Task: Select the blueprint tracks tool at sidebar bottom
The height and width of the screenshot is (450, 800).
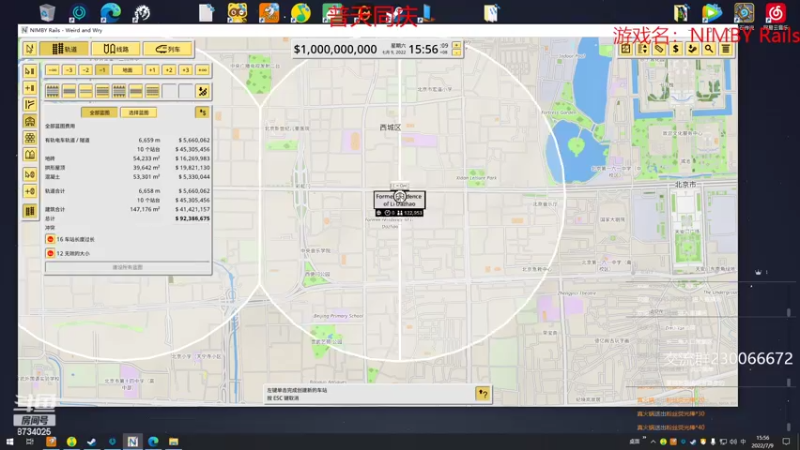Action: (30, 211)
